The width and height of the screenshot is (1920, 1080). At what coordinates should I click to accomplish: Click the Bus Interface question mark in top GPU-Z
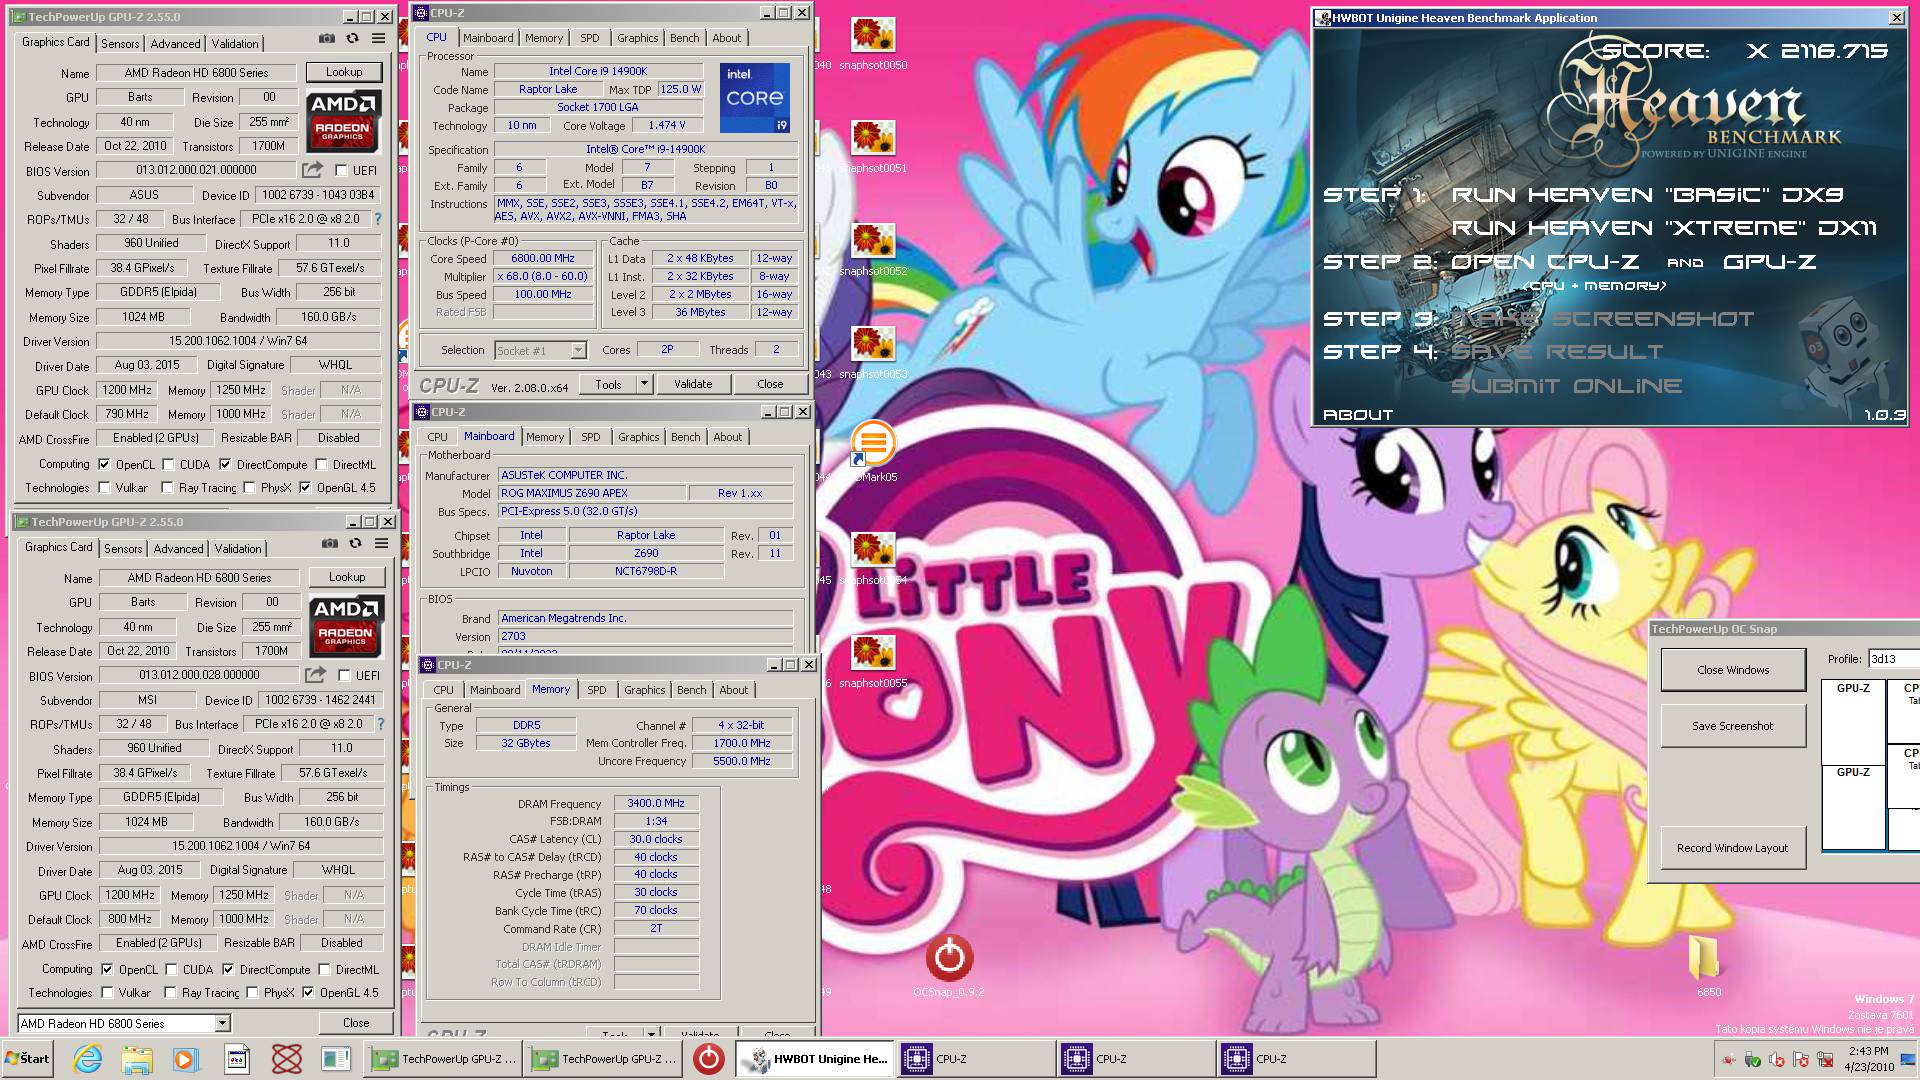[x=378, y=219]
